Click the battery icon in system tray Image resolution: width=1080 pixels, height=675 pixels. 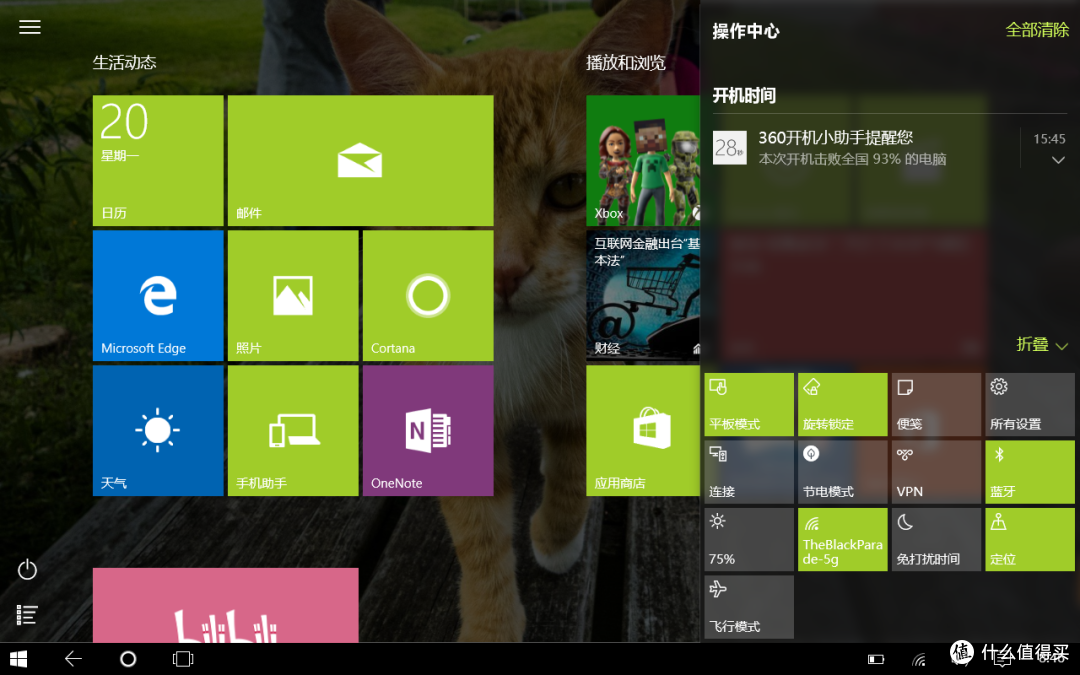point(876,659)
